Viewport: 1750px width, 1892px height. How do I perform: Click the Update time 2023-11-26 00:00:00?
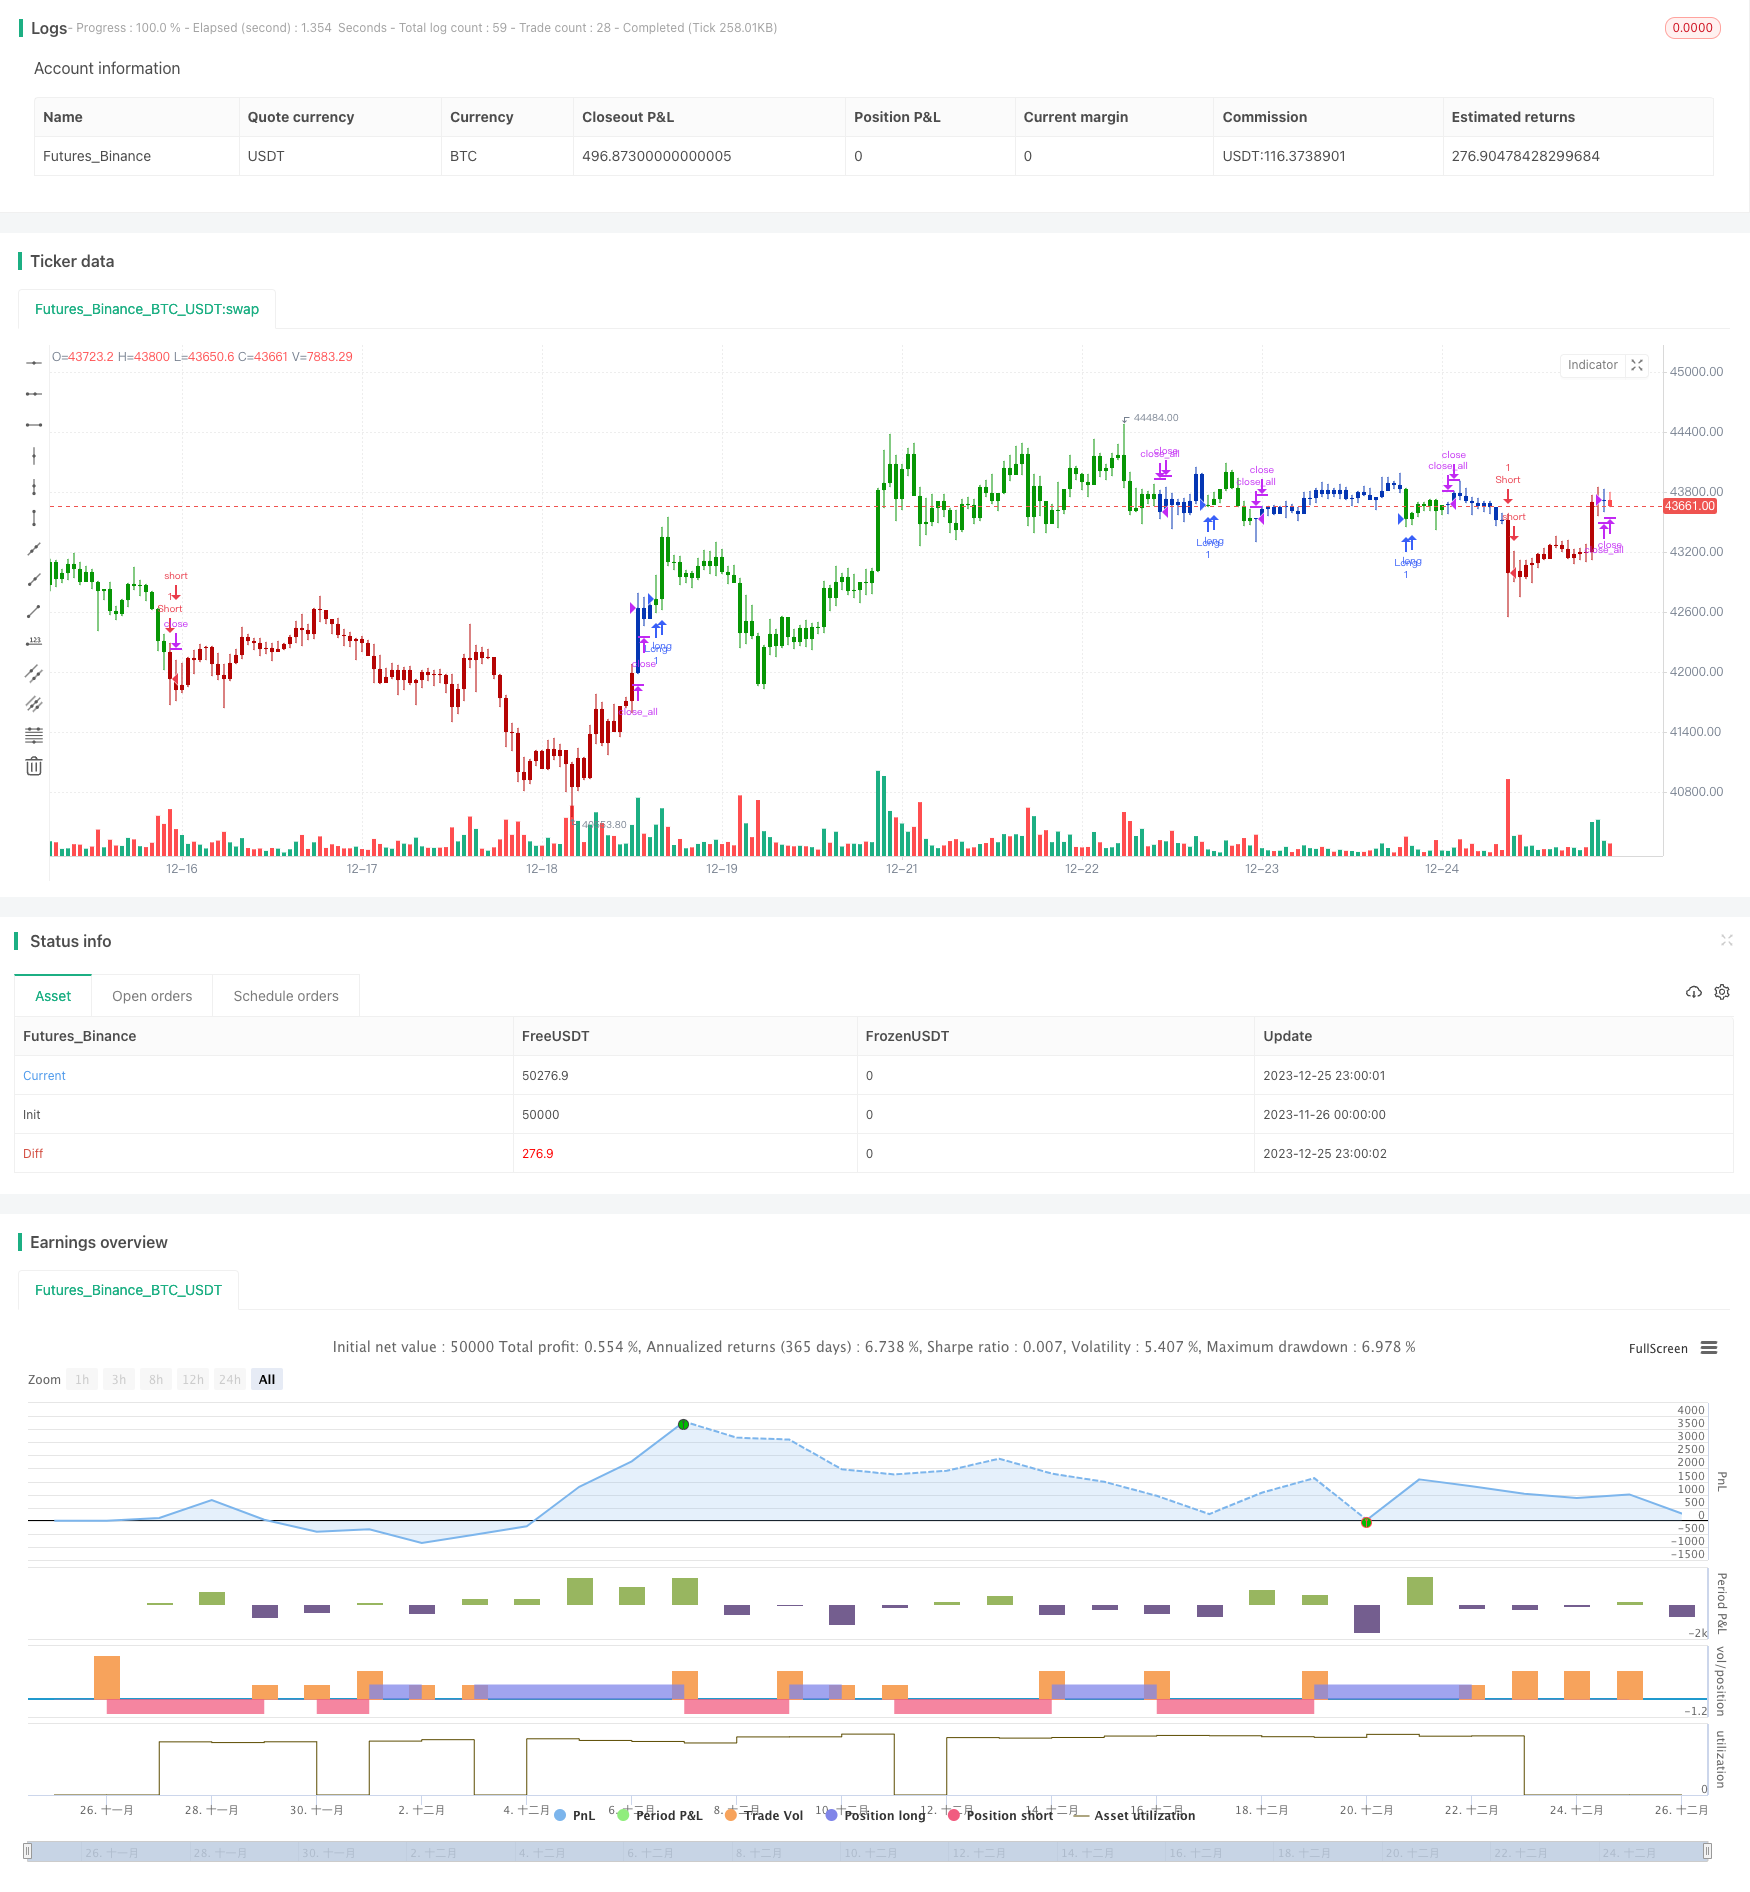(x=1325, y=1115)
